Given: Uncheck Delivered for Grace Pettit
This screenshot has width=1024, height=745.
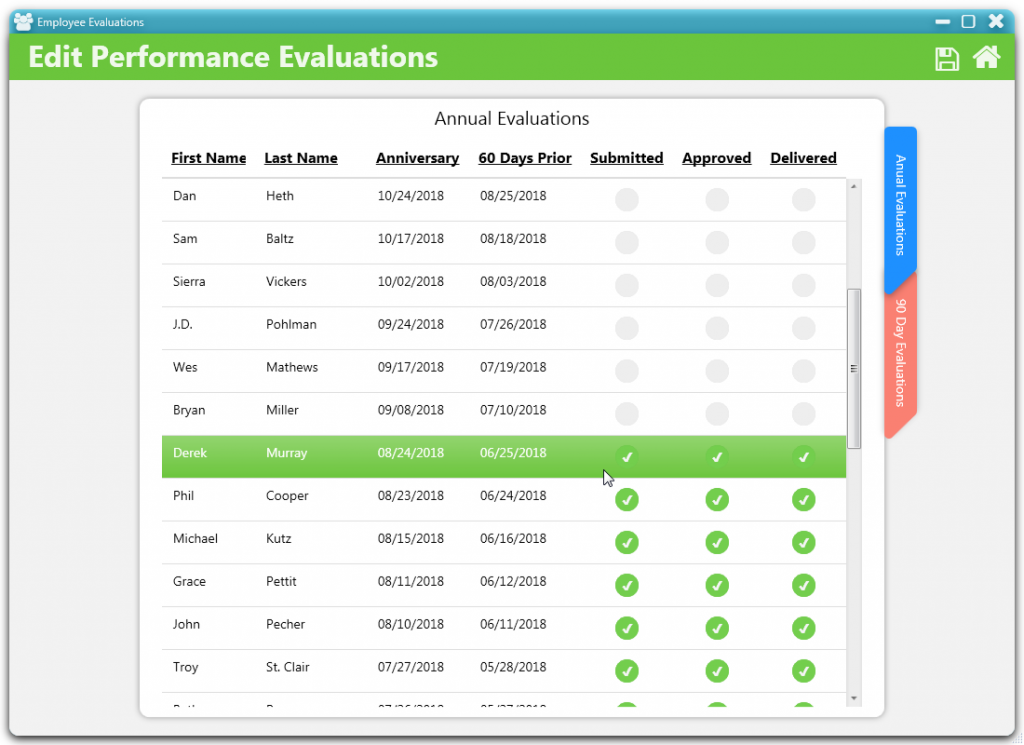Looking at the screenshot, I should (x=803, y=585).
